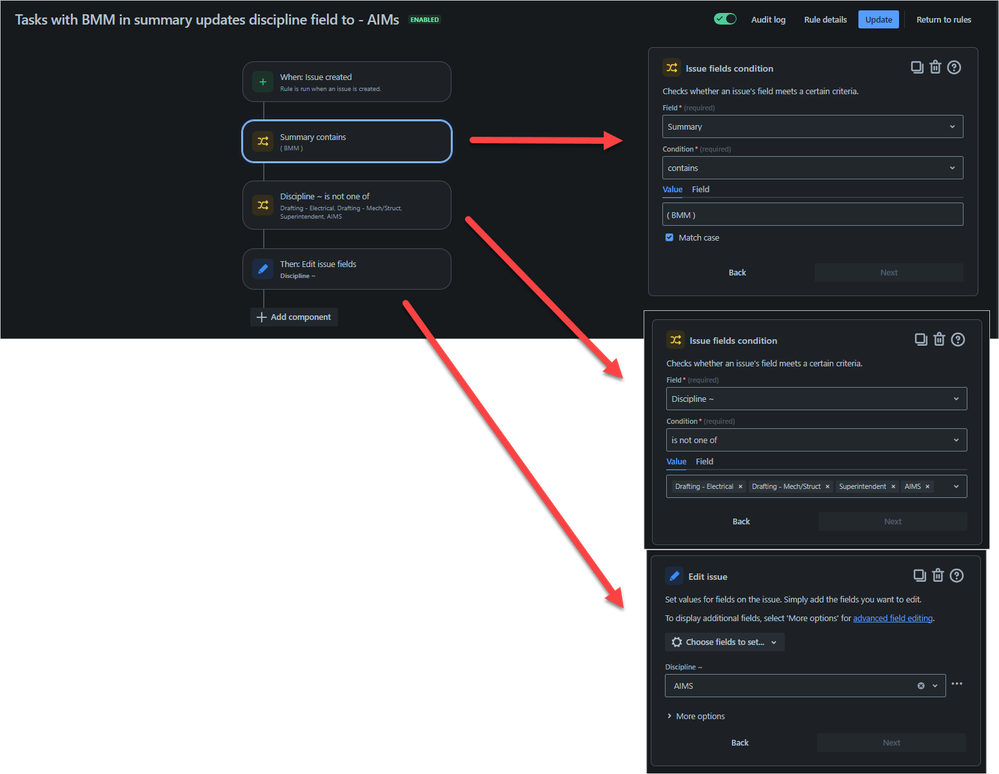
Task: Open the advanced field editing link
Action: pos(893,618)
